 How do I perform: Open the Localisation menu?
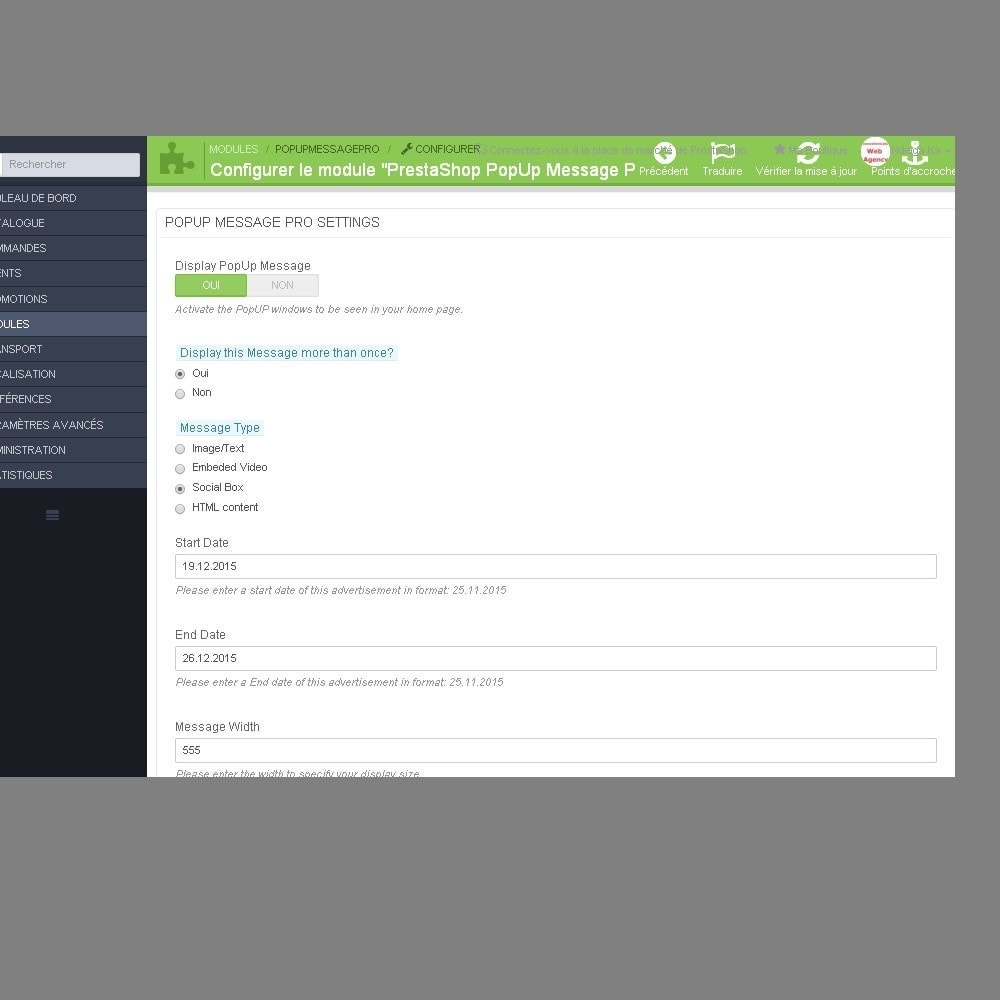tap(73, 374)
